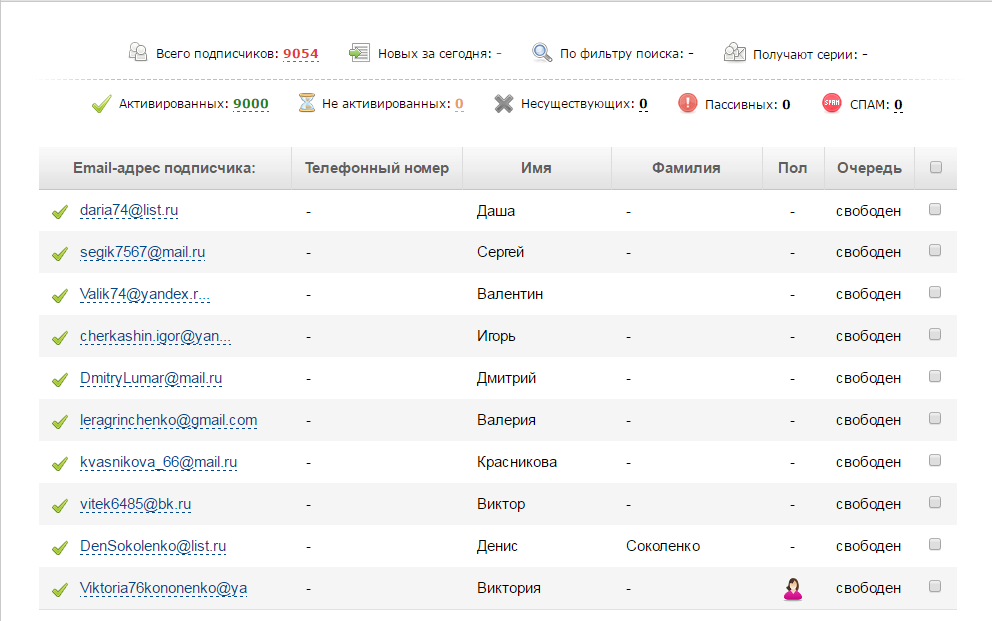Click the gray X nonexistent icon
994x621 pixels.
[x=504, y=103]
